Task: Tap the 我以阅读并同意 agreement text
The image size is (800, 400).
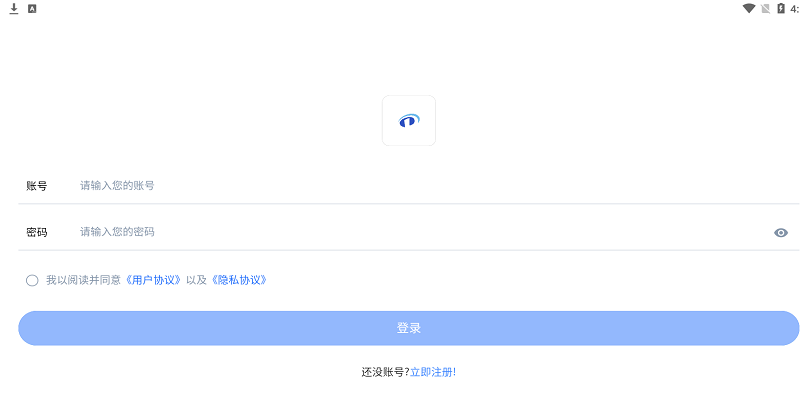Action: click(x=84, y=280)
